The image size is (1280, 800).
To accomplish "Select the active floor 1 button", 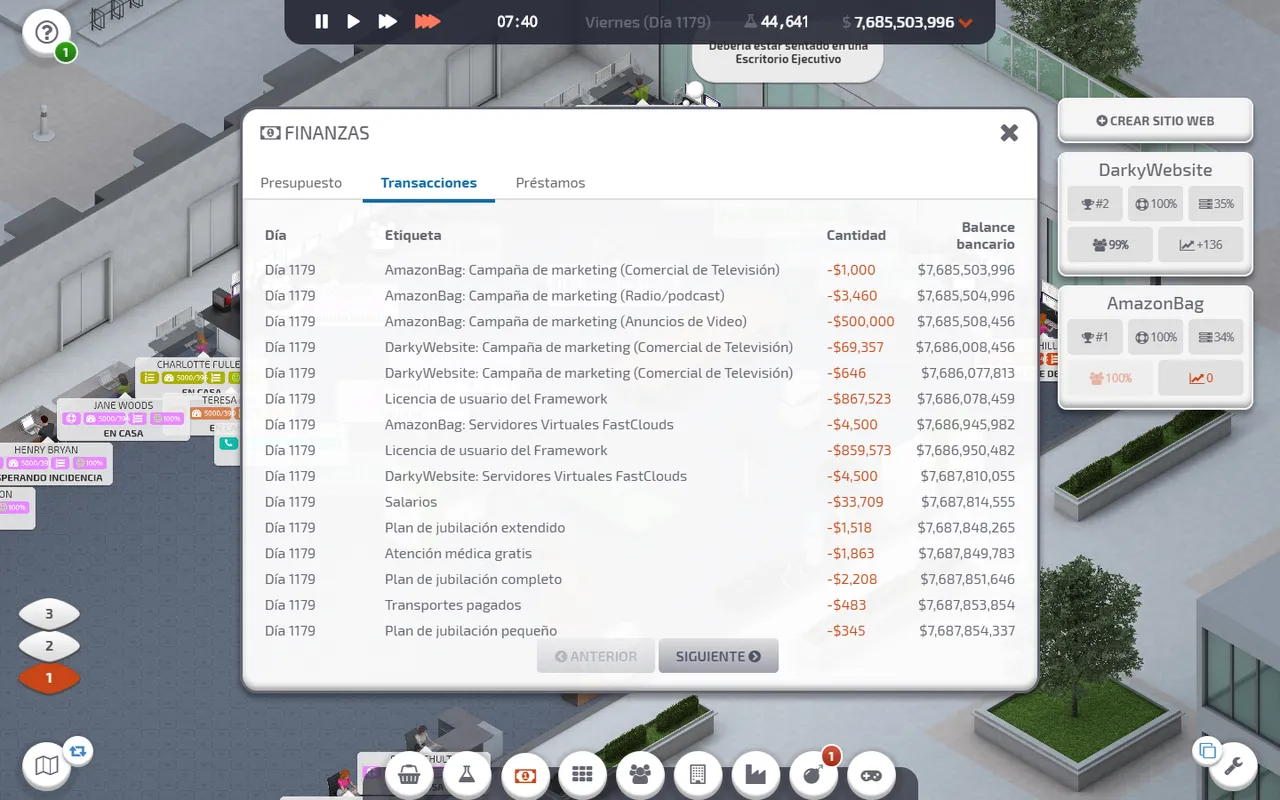I will [x=49, y=678].
